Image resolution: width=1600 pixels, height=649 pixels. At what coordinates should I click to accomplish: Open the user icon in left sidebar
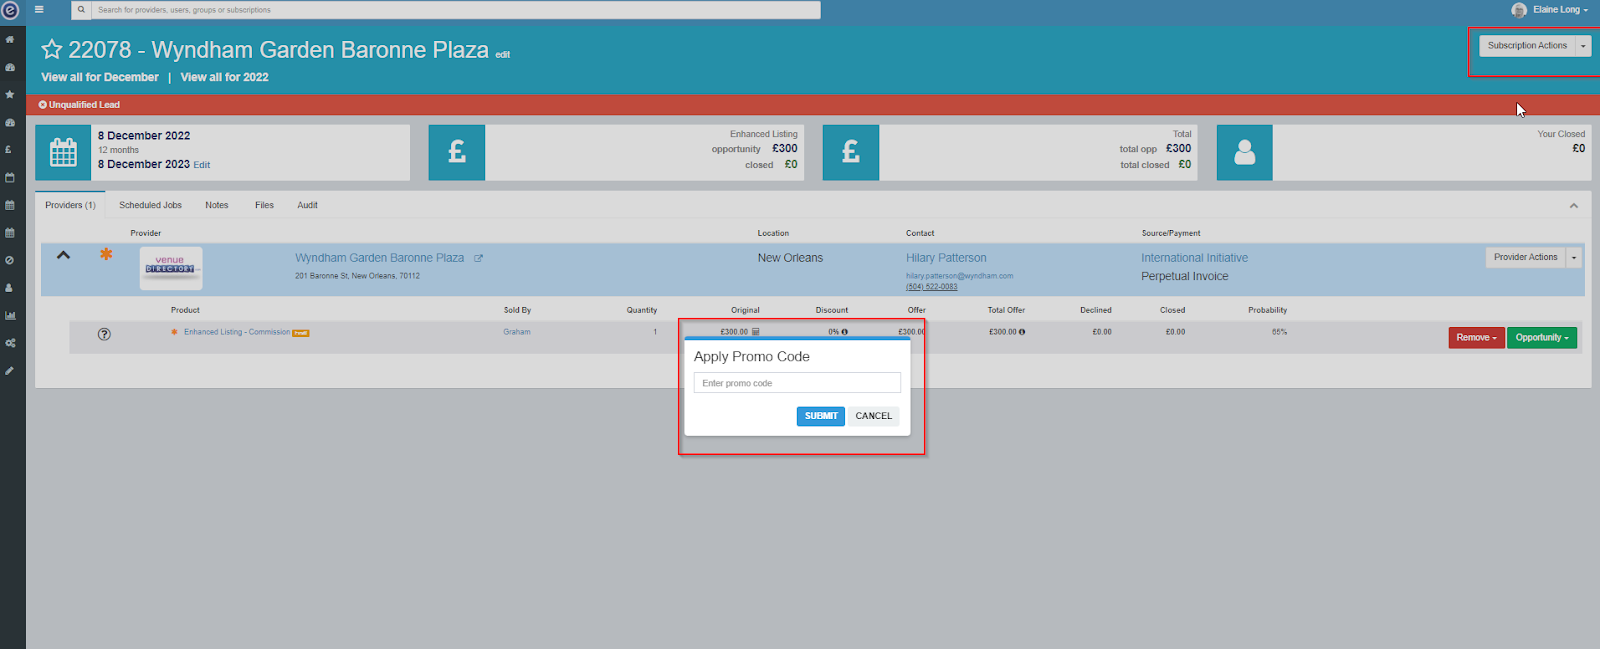pos(10,288)
